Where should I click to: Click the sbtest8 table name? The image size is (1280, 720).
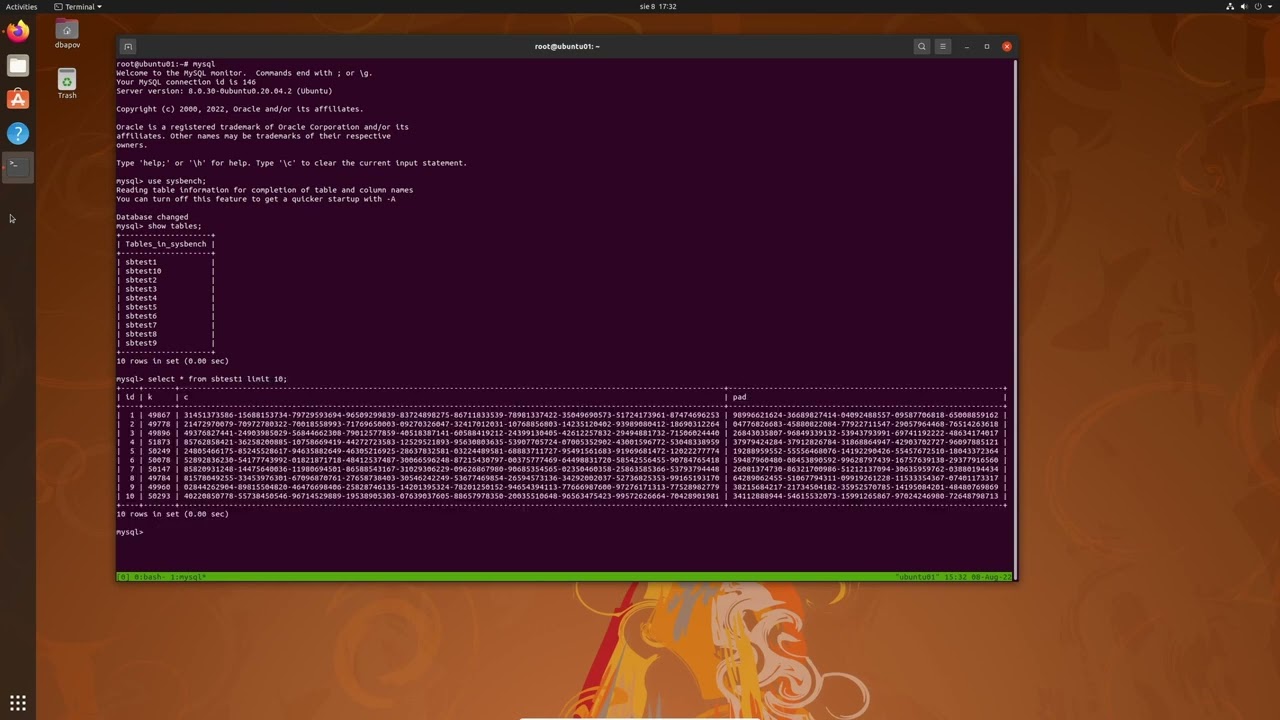tap(141, 334)
